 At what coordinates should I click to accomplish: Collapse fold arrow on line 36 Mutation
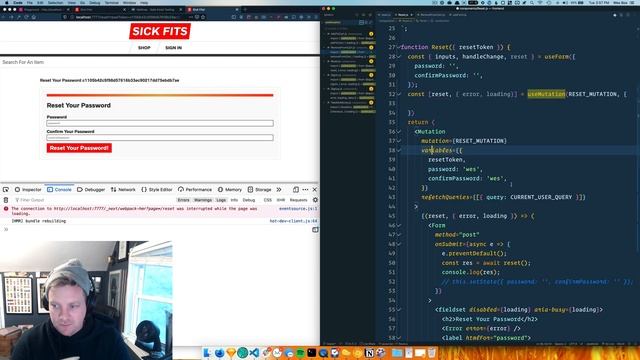coord(399,132)
